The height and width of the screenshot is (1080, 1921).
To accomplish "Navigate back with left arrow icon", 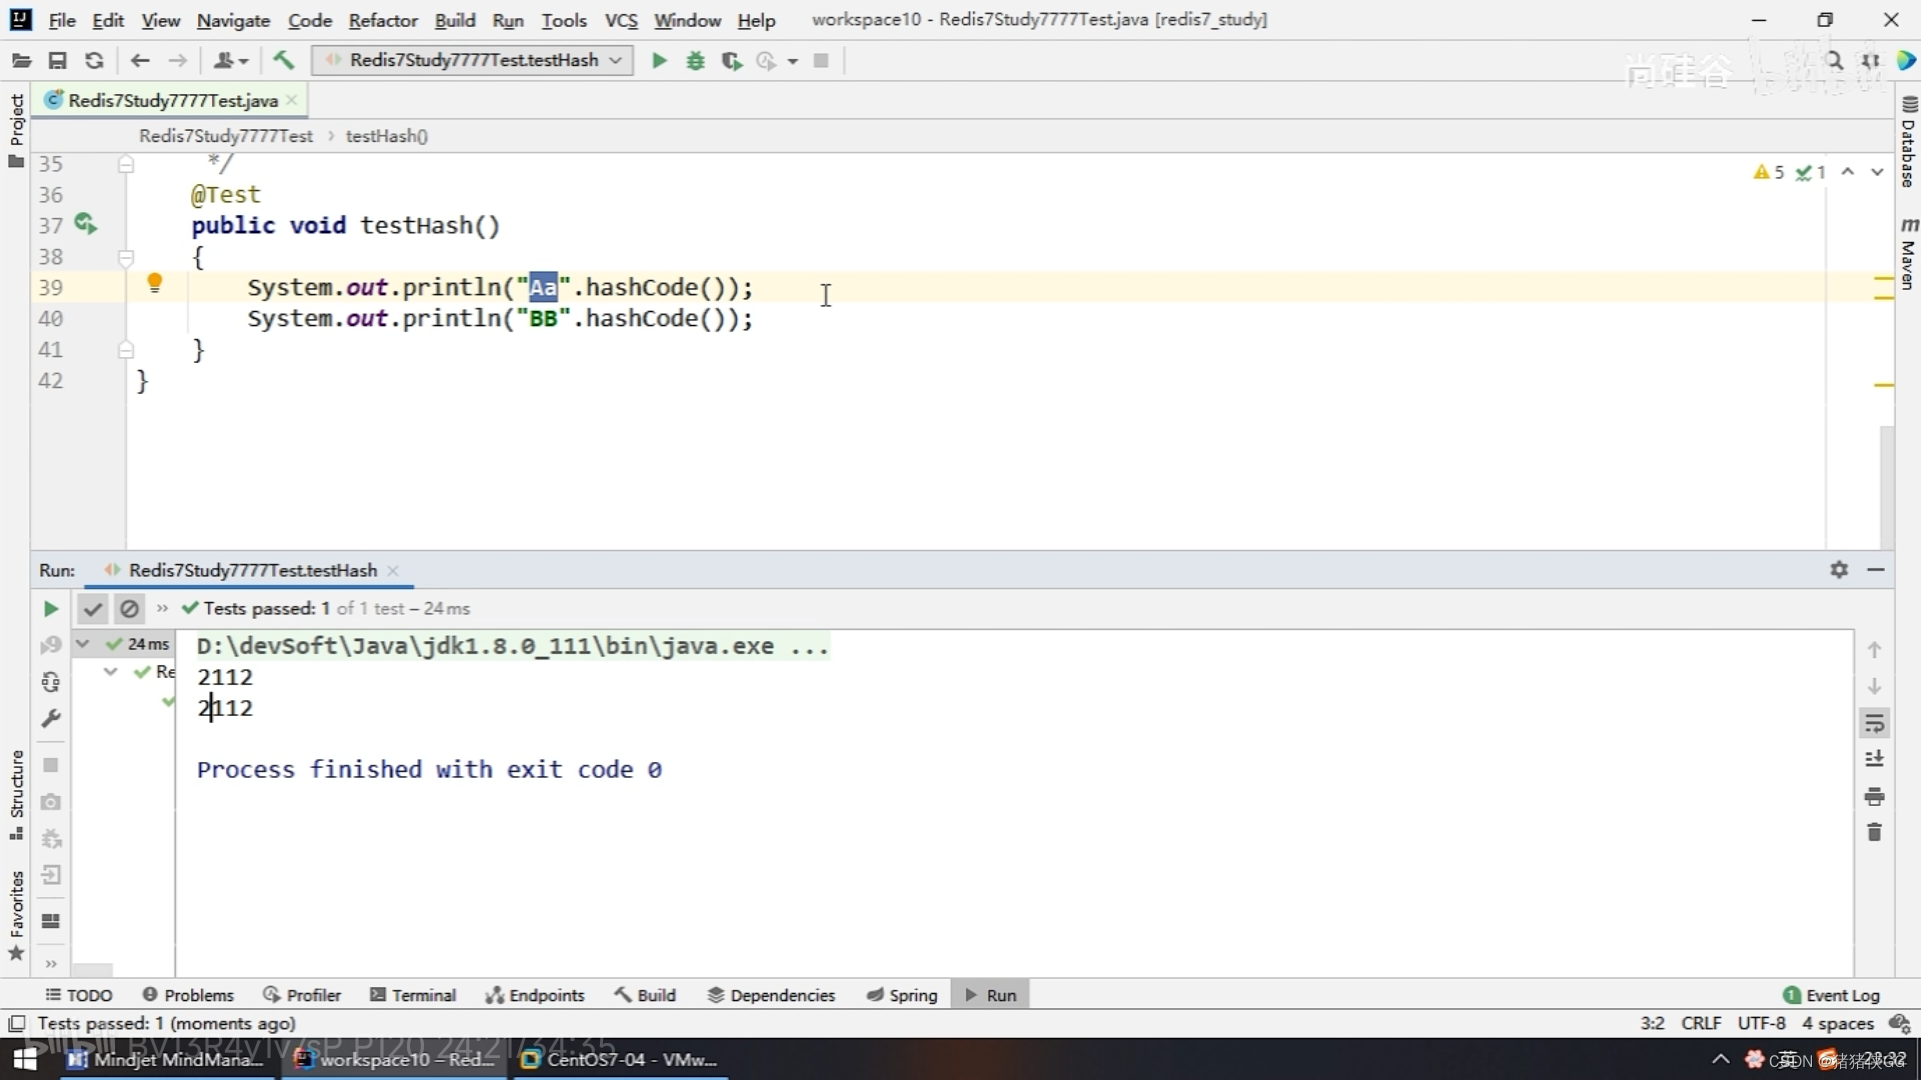I will point(140,61).
